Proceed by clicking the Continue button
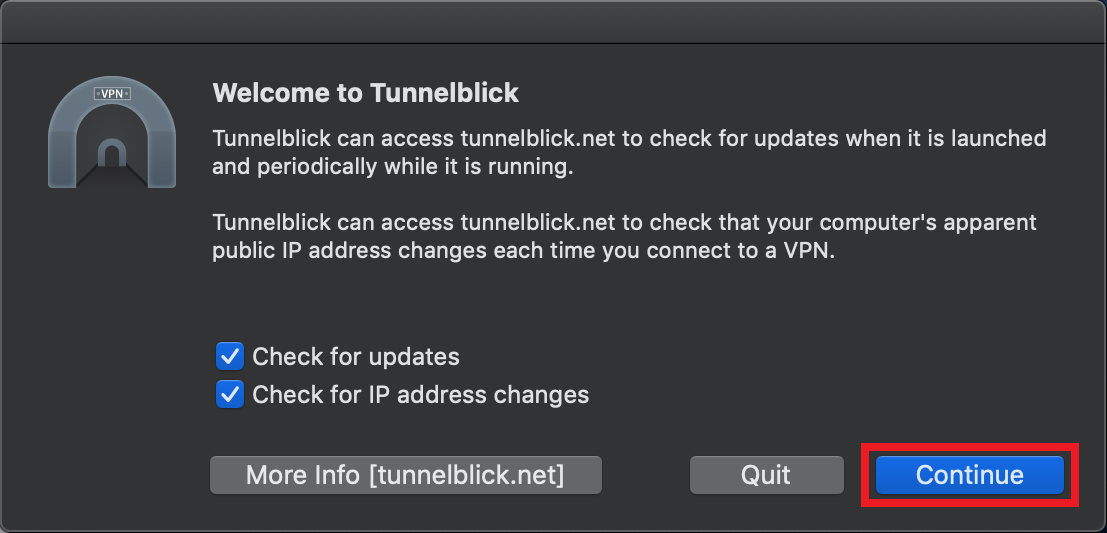The image size is (1107, 533). point(970,475)
